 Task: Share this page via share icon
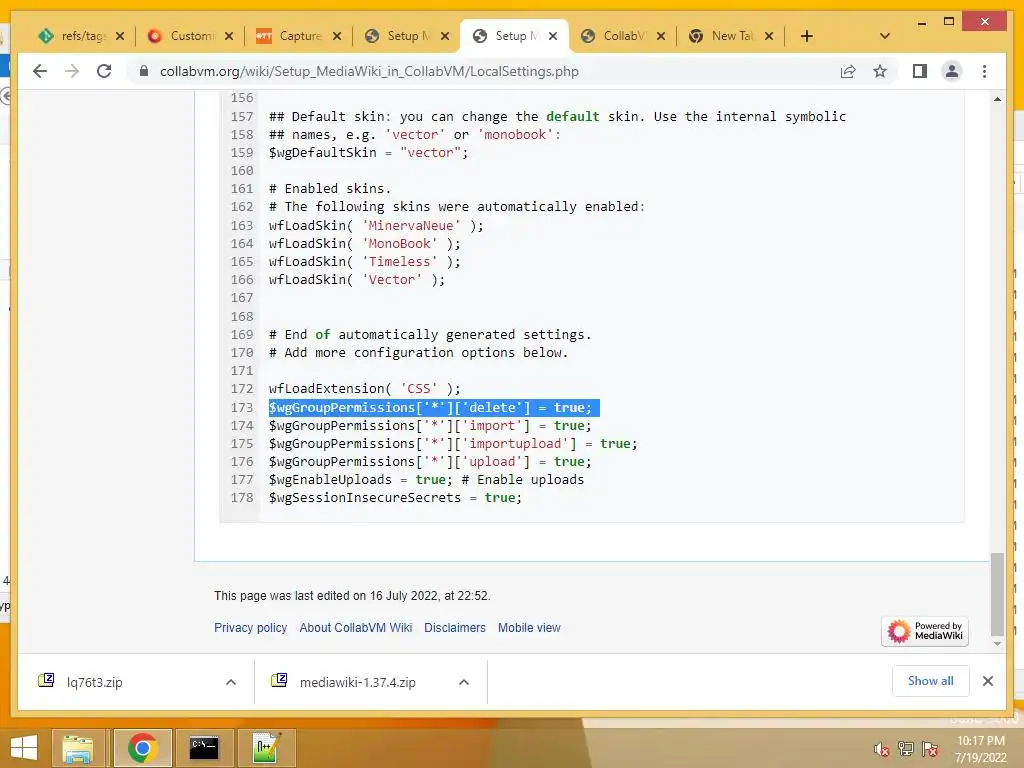[848, 71]
